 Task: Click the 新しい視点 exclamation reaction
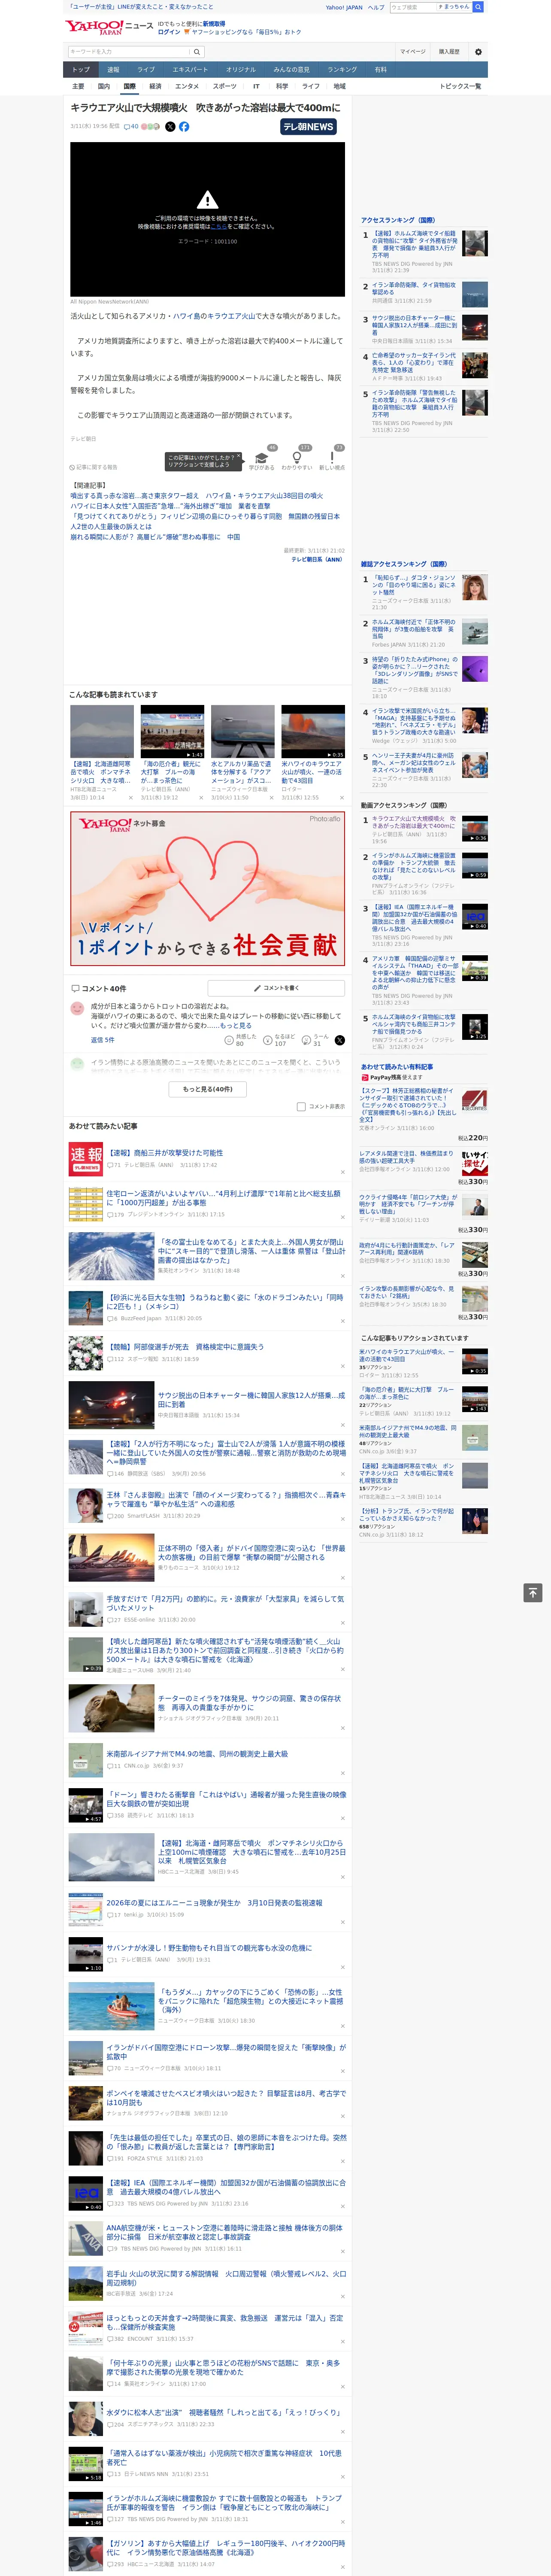click(x=332, y=459)
